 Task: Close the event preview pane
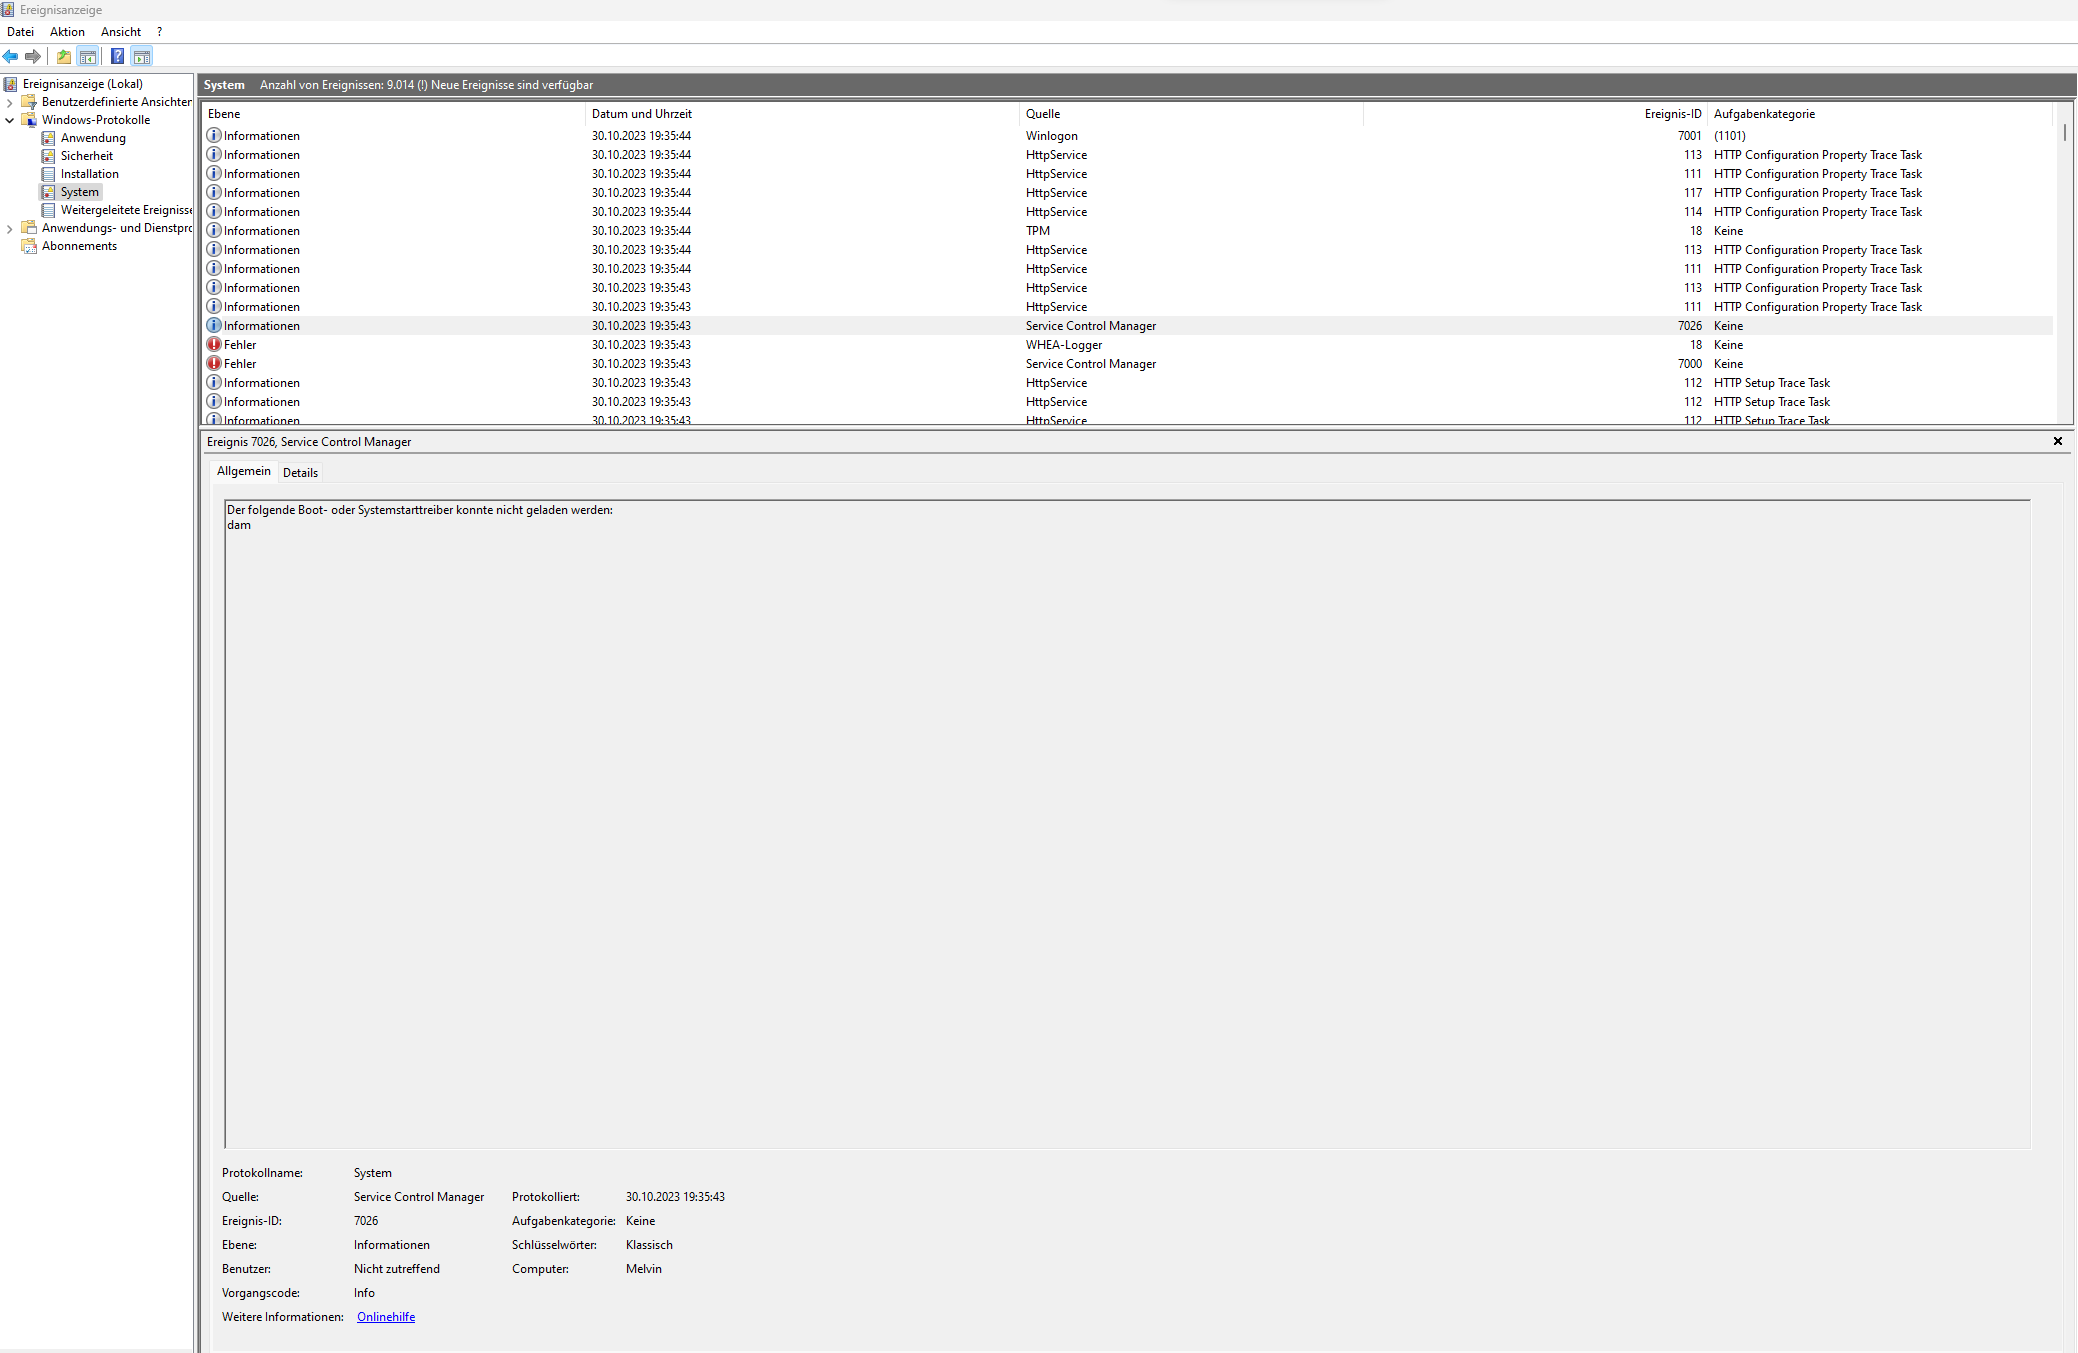tap(2057, 441)
